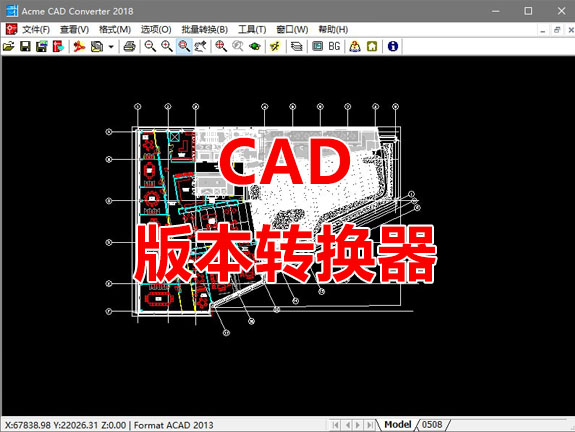The width and height of the screenshot is (575, 432).
Task: Click the Open file folder icon
Action: [x=9, y=46]
